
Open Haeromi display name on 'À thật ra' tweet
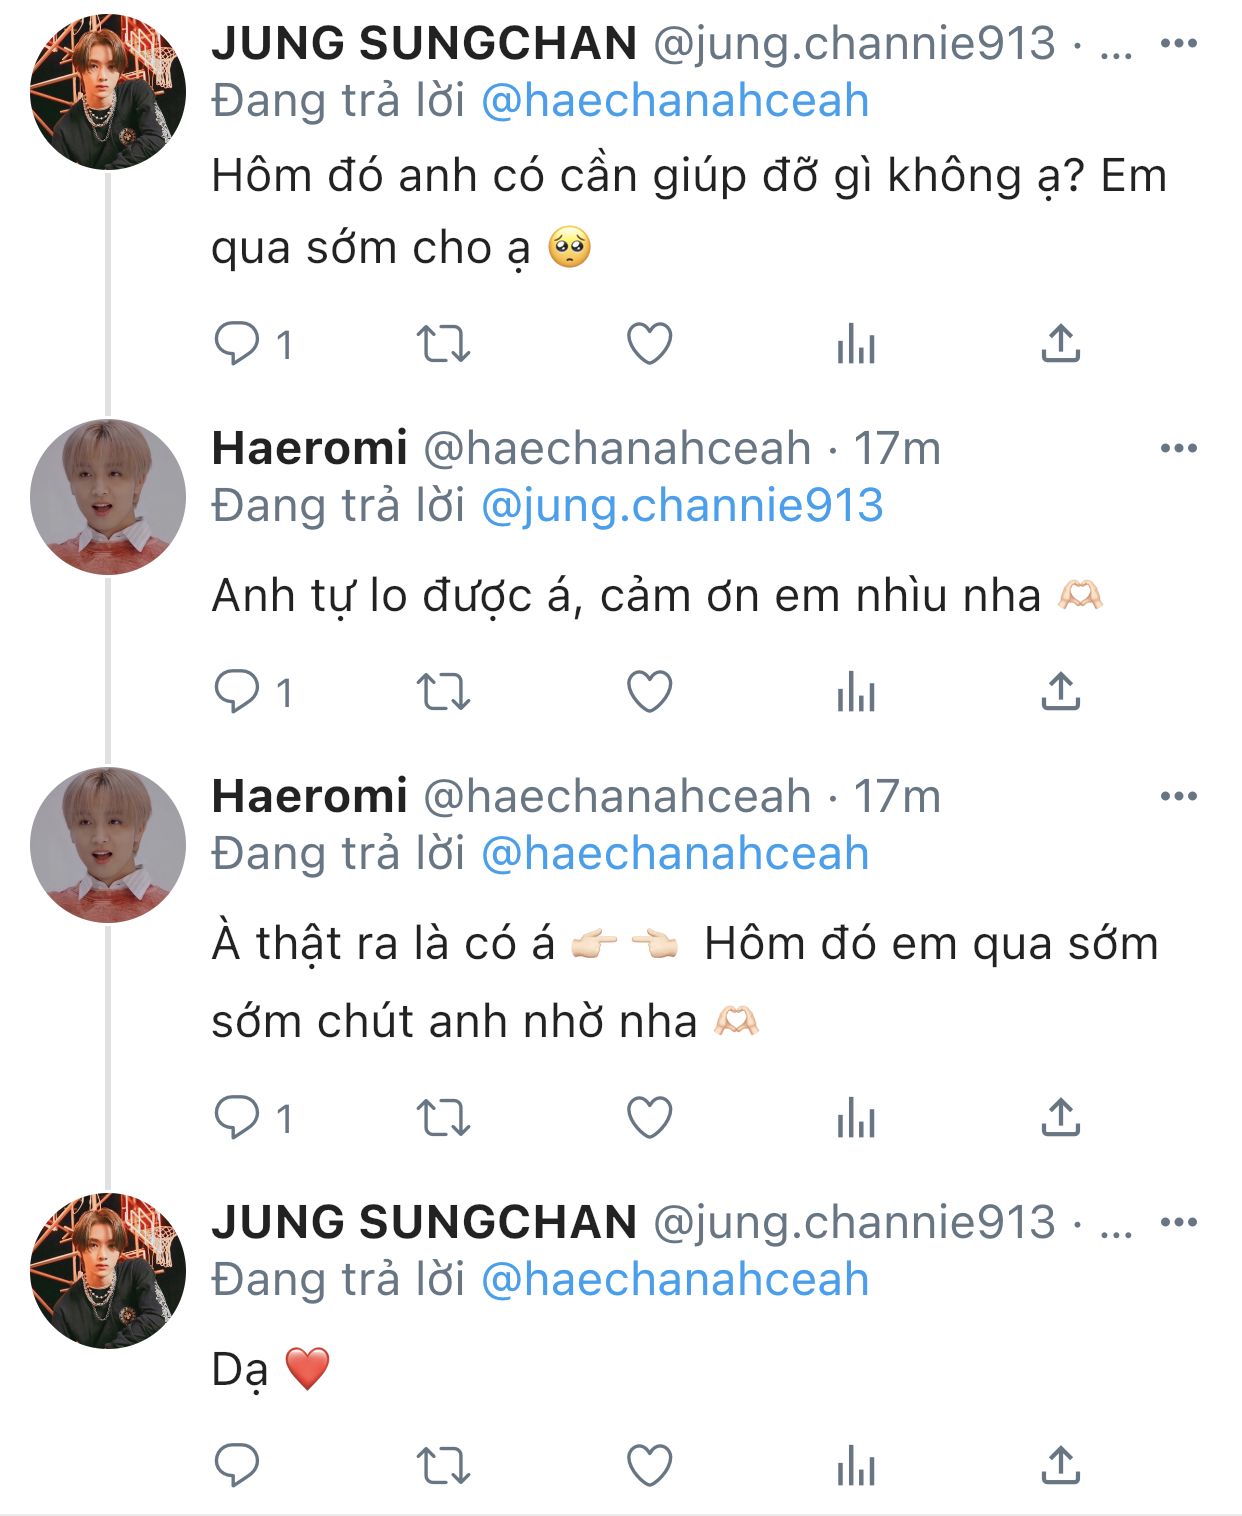309,796
